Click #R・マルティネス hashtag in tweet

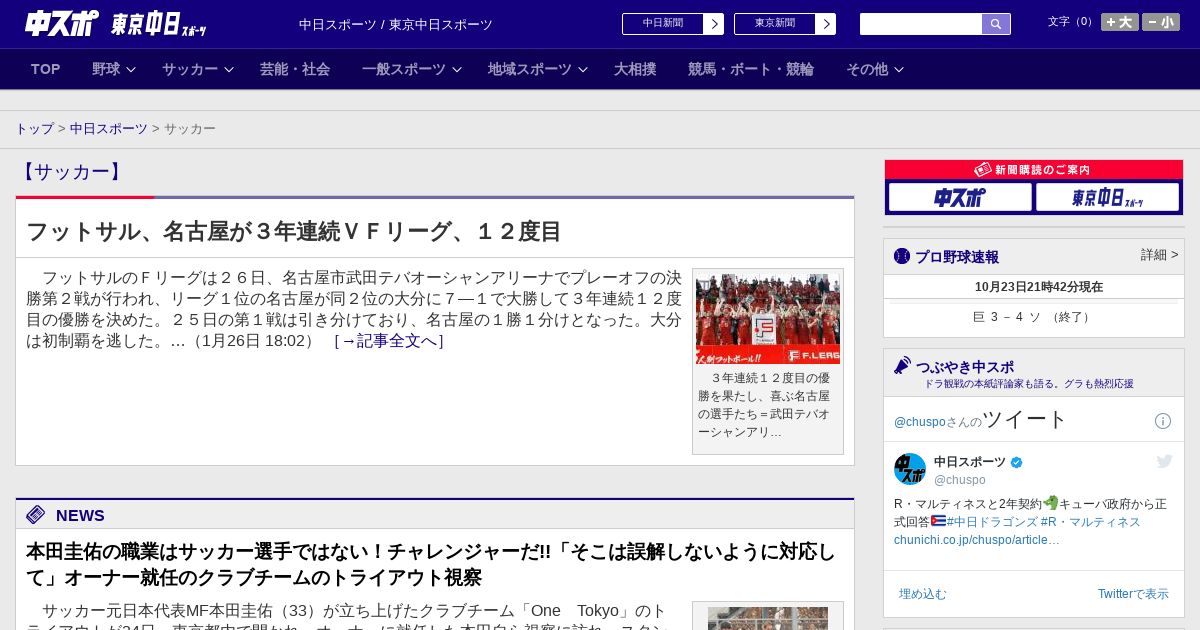coord(1091,522)
